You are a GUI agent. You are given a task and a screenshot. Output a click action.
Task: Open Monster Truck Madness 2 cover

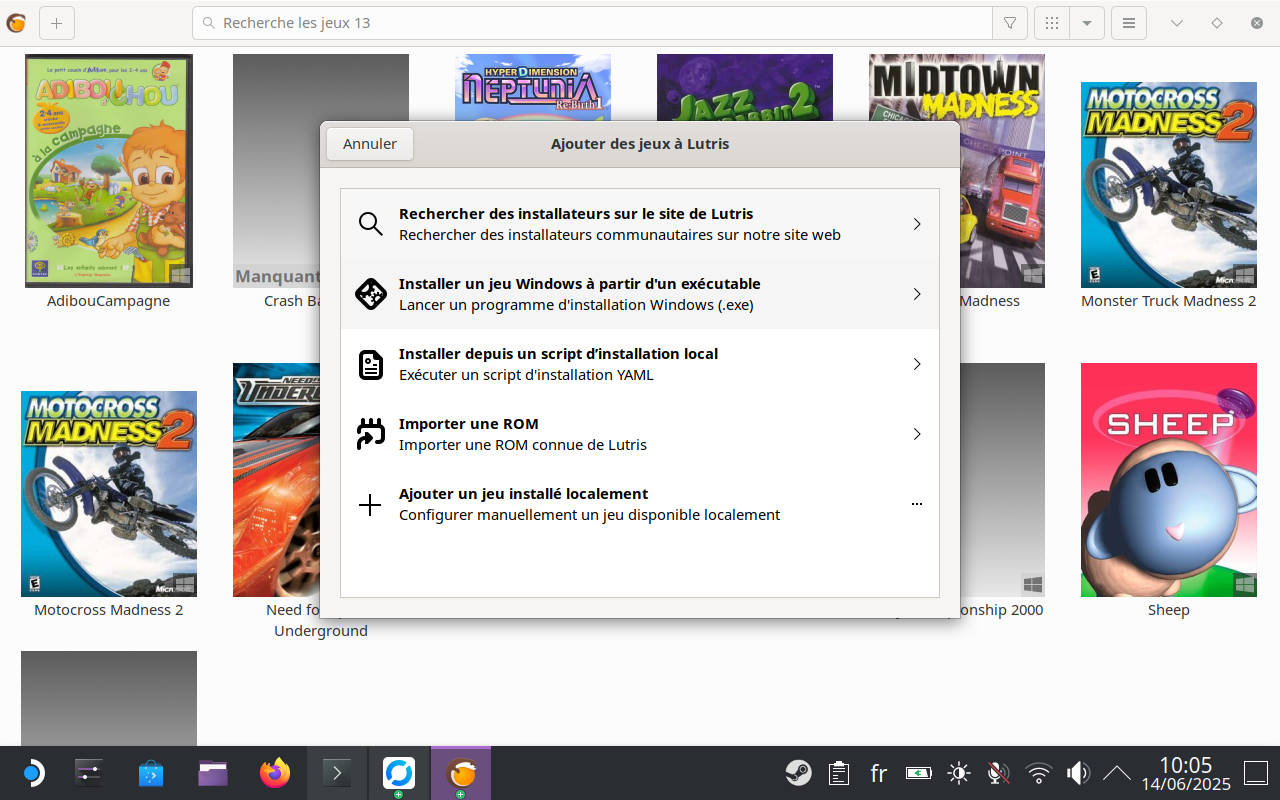point(1169,185)
